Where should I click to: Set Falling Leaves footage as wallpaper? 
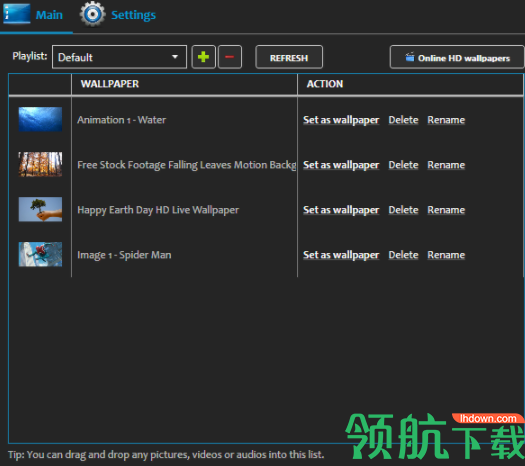click(x=341, y=165)
